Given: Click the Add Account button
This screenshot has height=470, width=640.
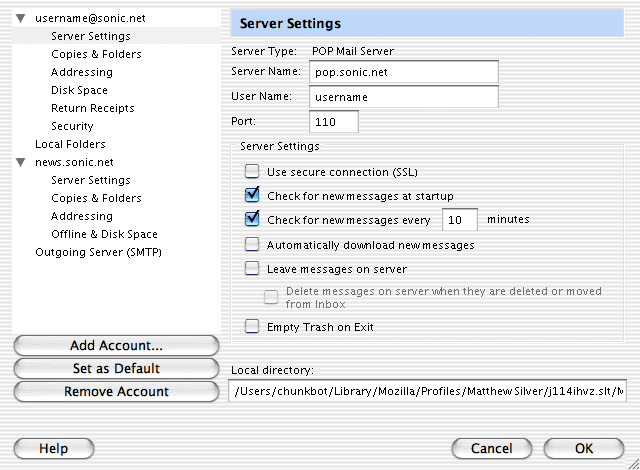Looking at the screenshot, I should (116, 346).
